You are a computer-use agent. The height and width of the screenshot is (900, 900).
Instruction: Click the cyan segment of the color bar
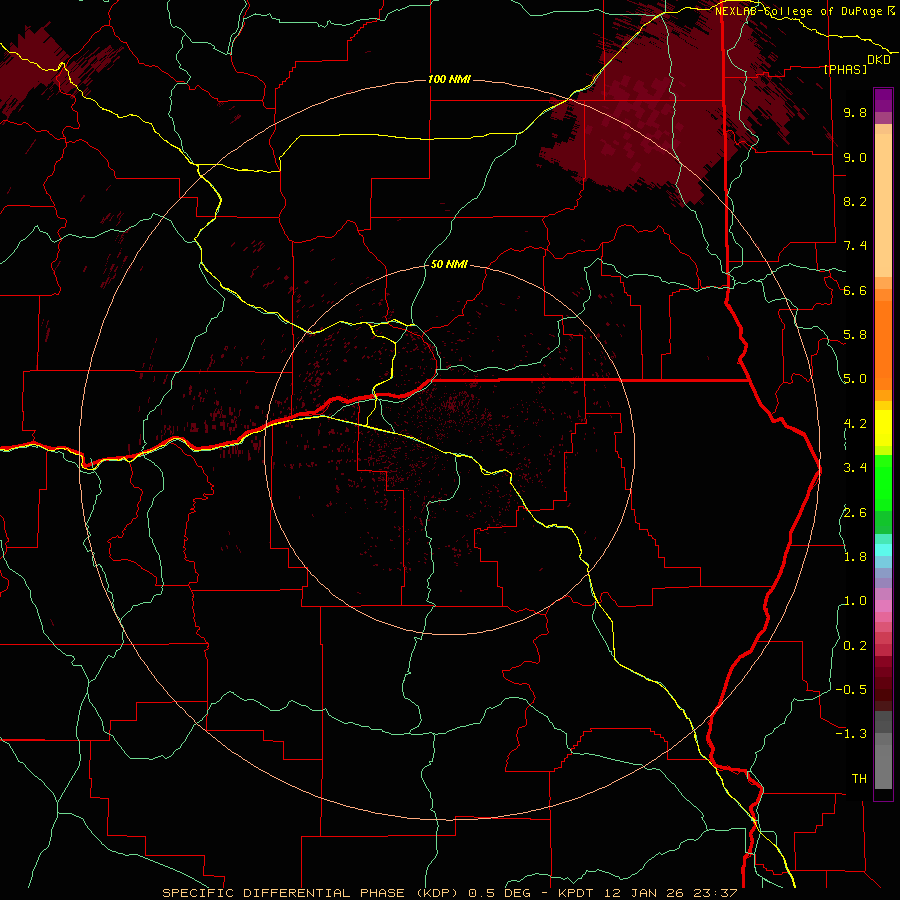point(883,550)
